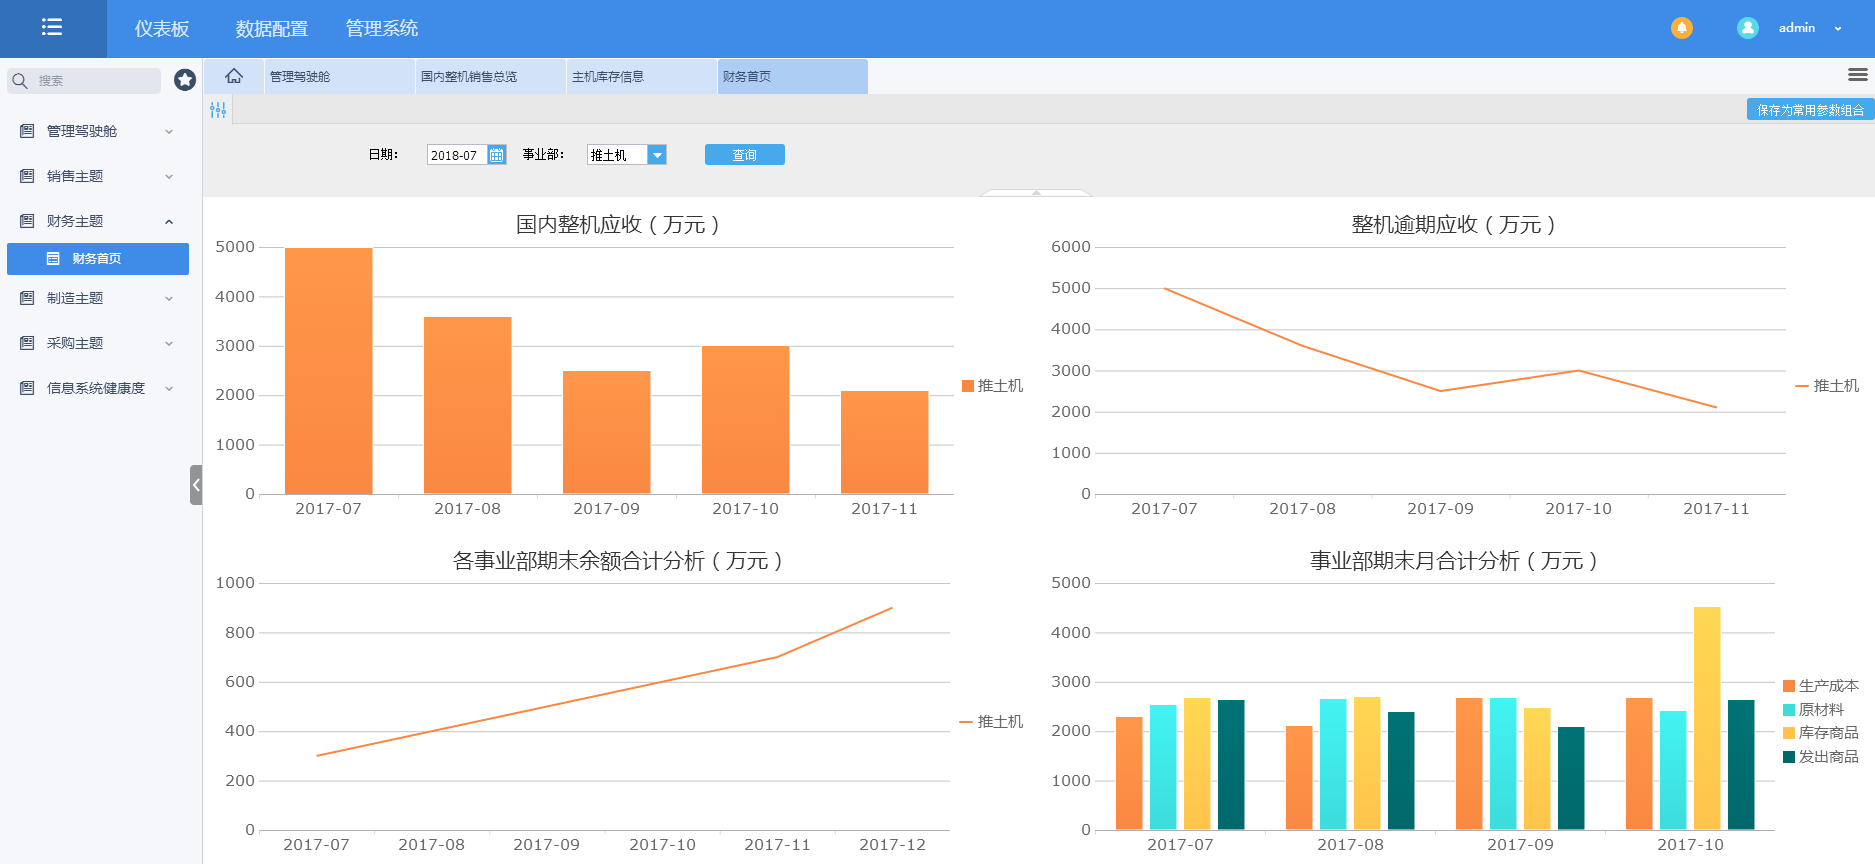
Task: Click the 2017-07 orange bar in 国内整机应收
Action: (x=328, y=370)
